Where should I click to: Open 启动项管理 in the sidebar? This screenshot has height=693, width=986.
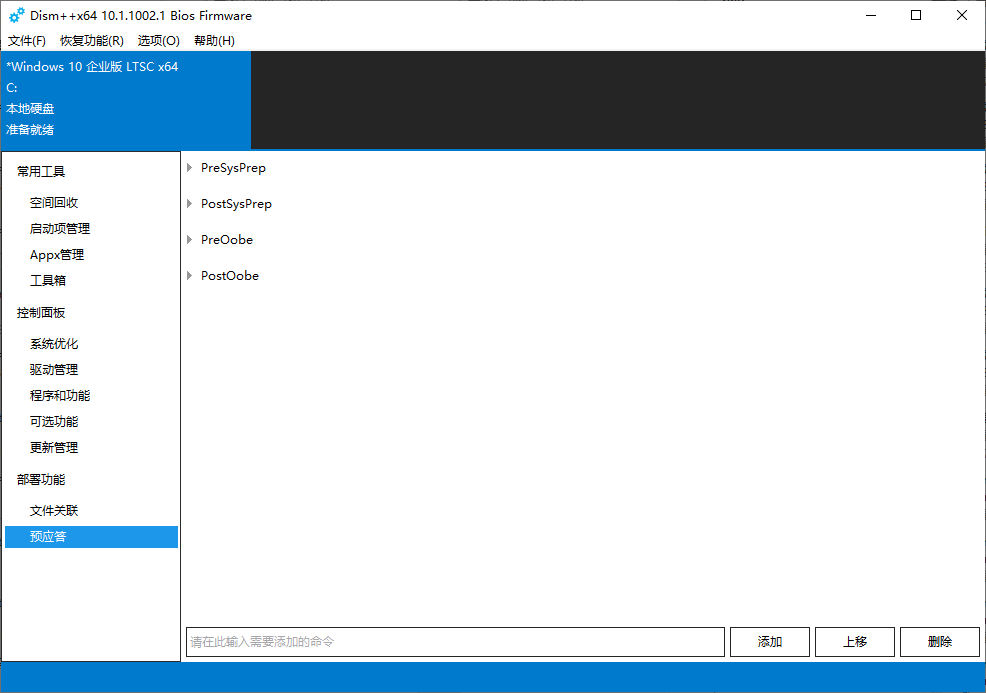tap(60, 229)
